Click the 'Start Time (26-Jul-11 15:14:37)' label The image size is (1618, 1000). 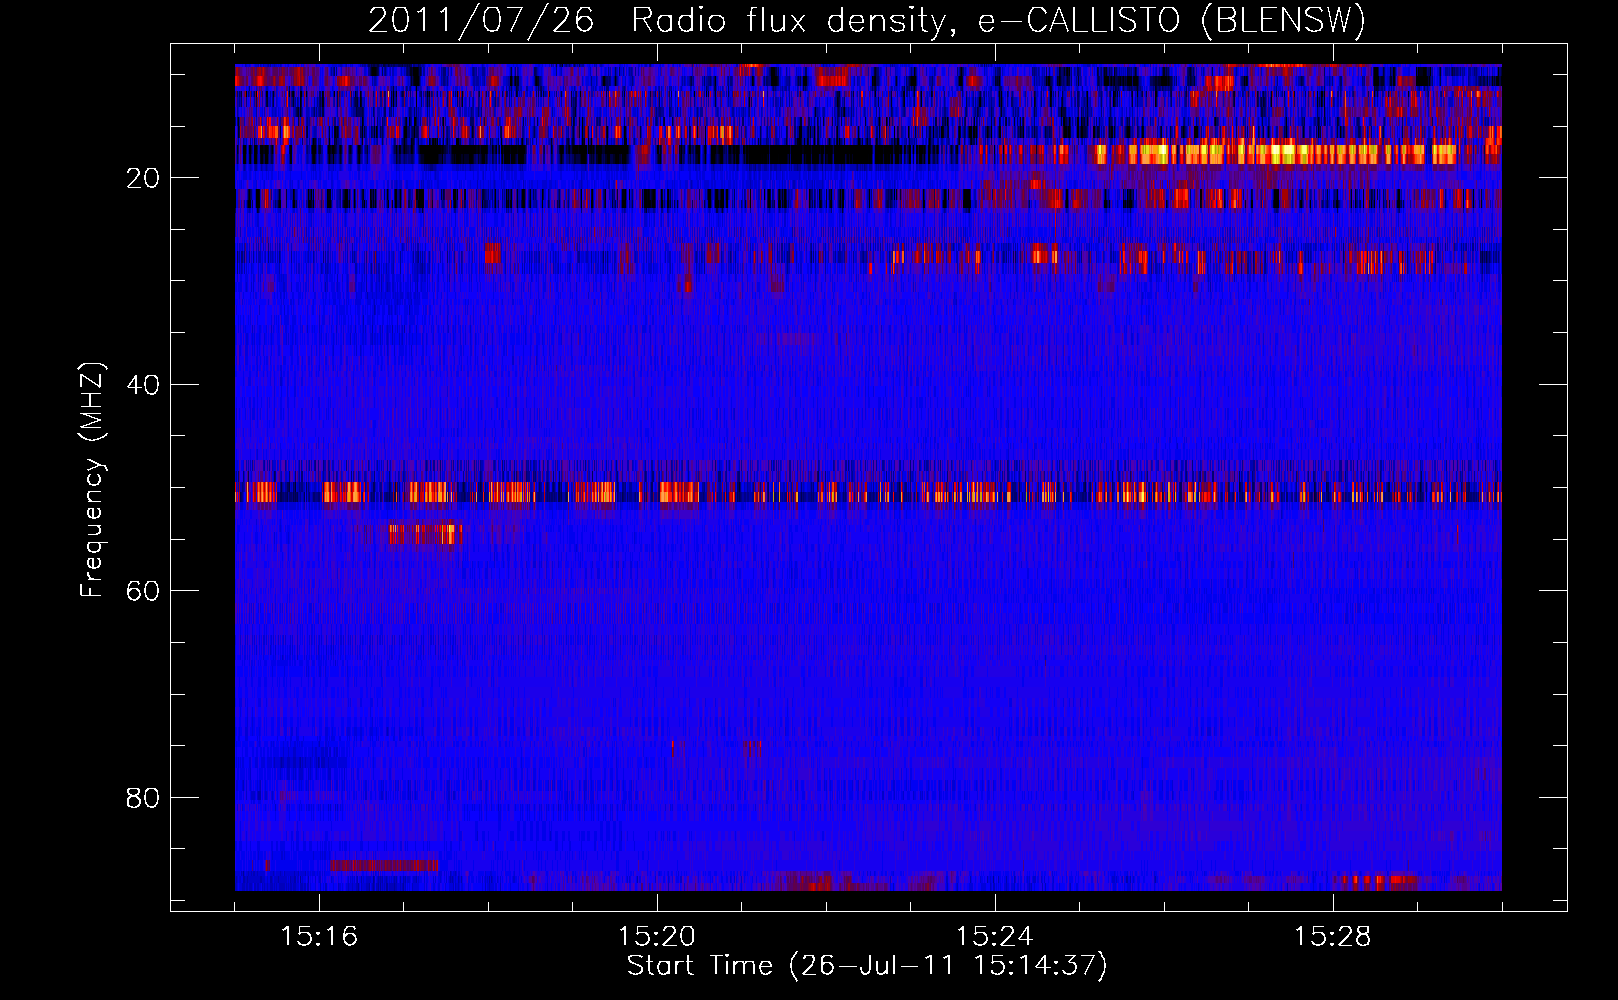tap(867, 966)
